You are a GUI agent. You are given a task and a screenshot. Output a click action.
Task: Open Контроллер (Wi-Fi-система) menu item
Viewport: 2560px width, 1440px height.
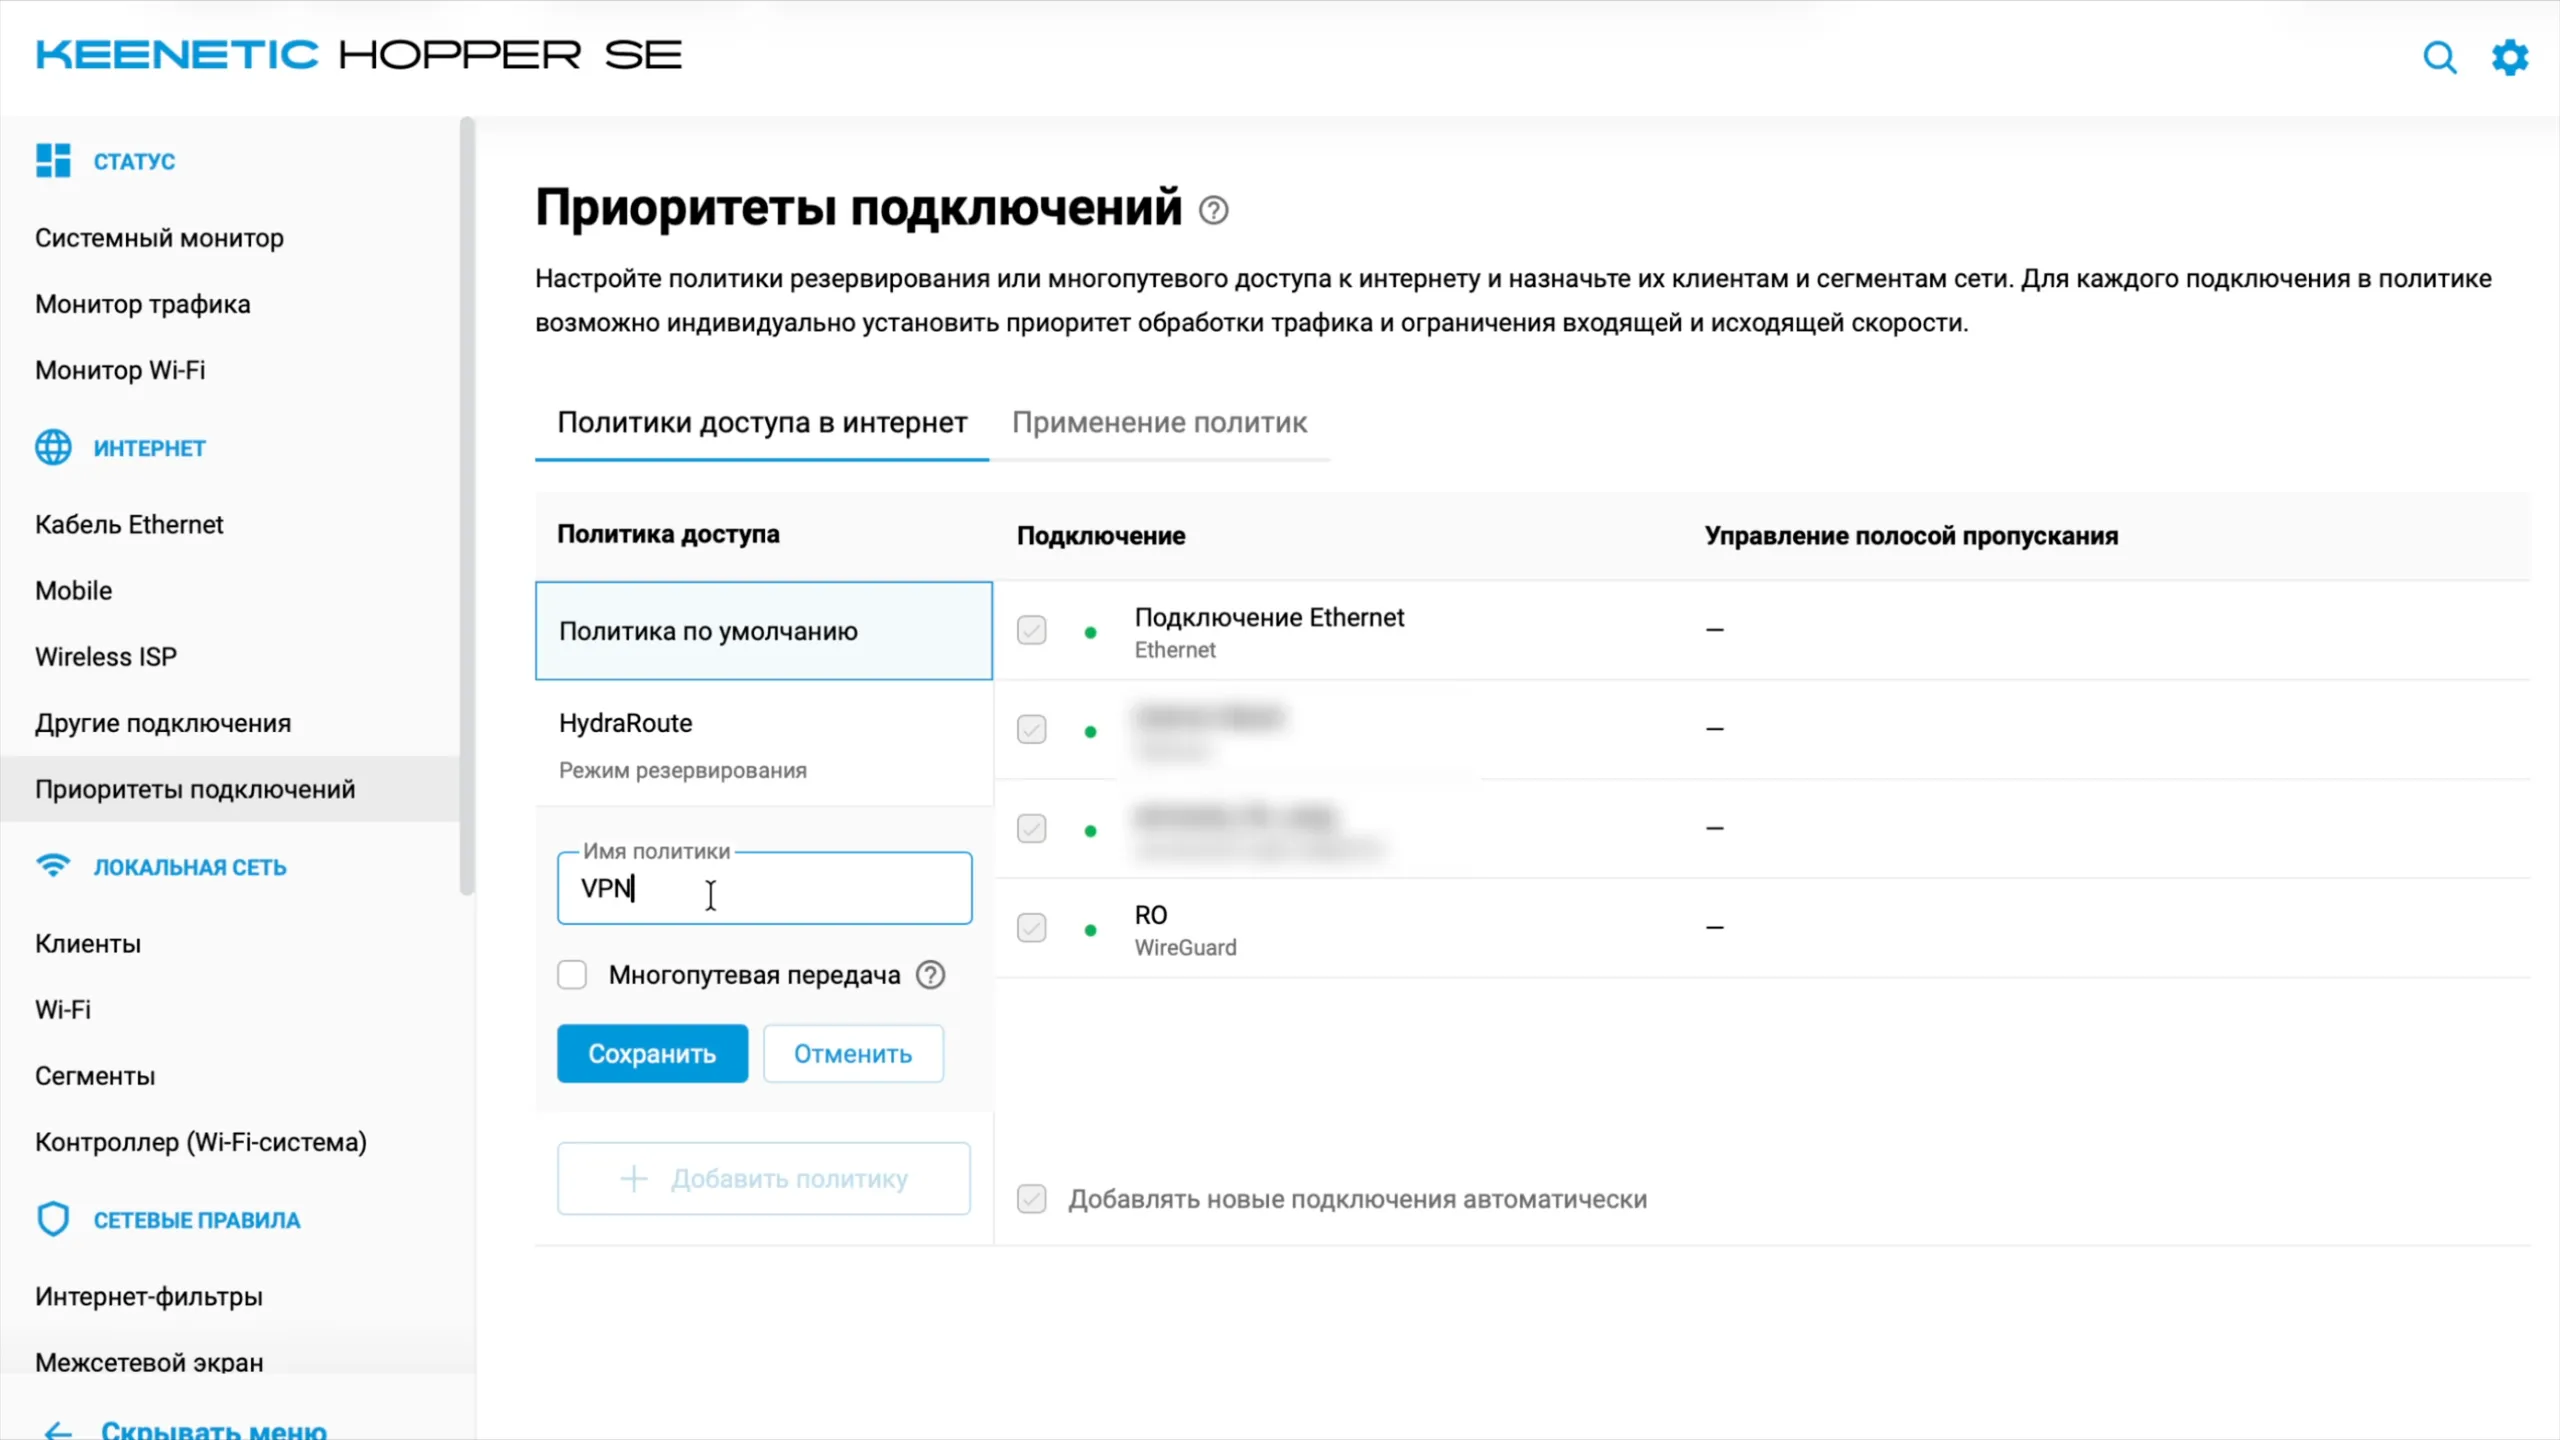pos(200,1142)
